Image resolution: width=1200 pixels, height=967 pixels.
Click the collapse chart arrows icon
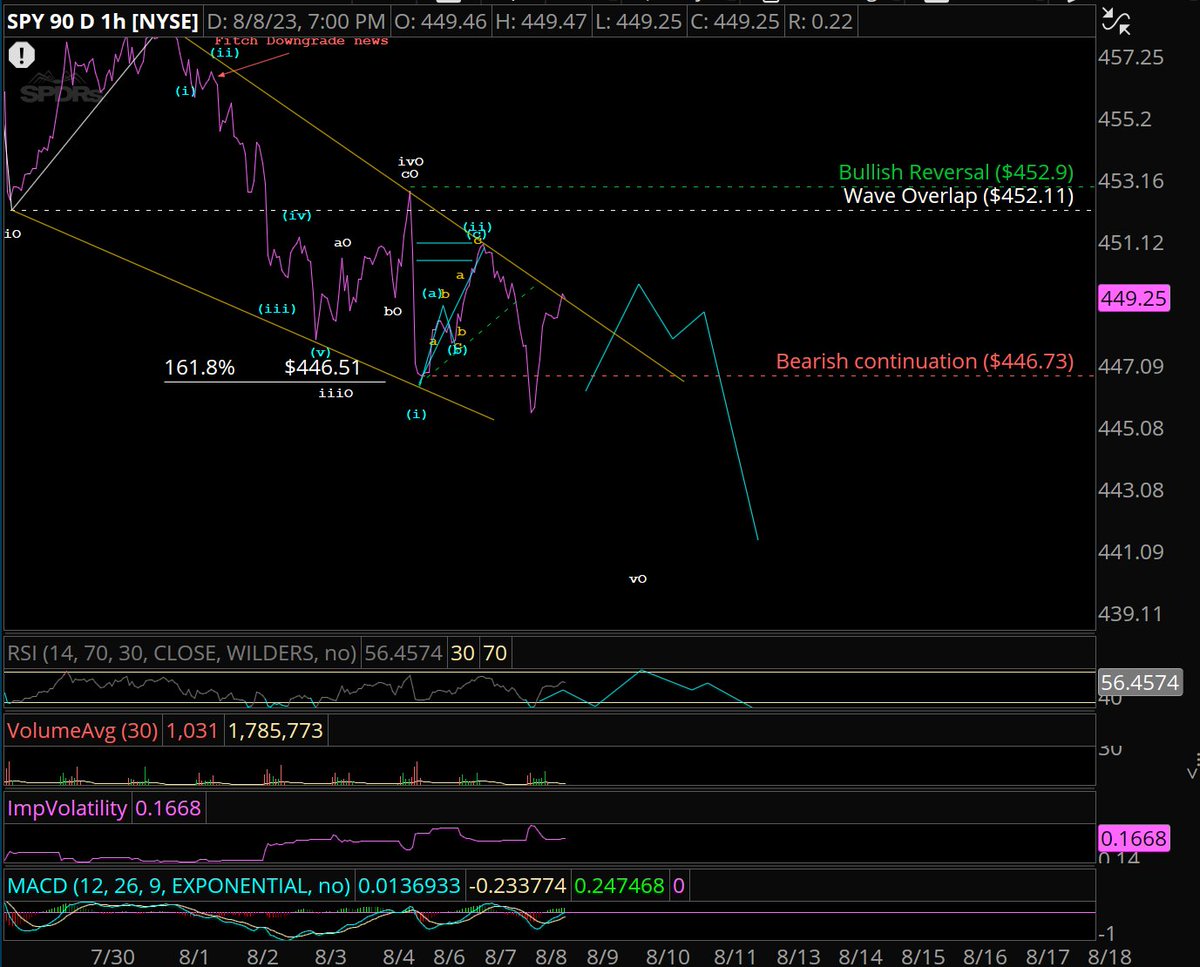pos(1114,21)
